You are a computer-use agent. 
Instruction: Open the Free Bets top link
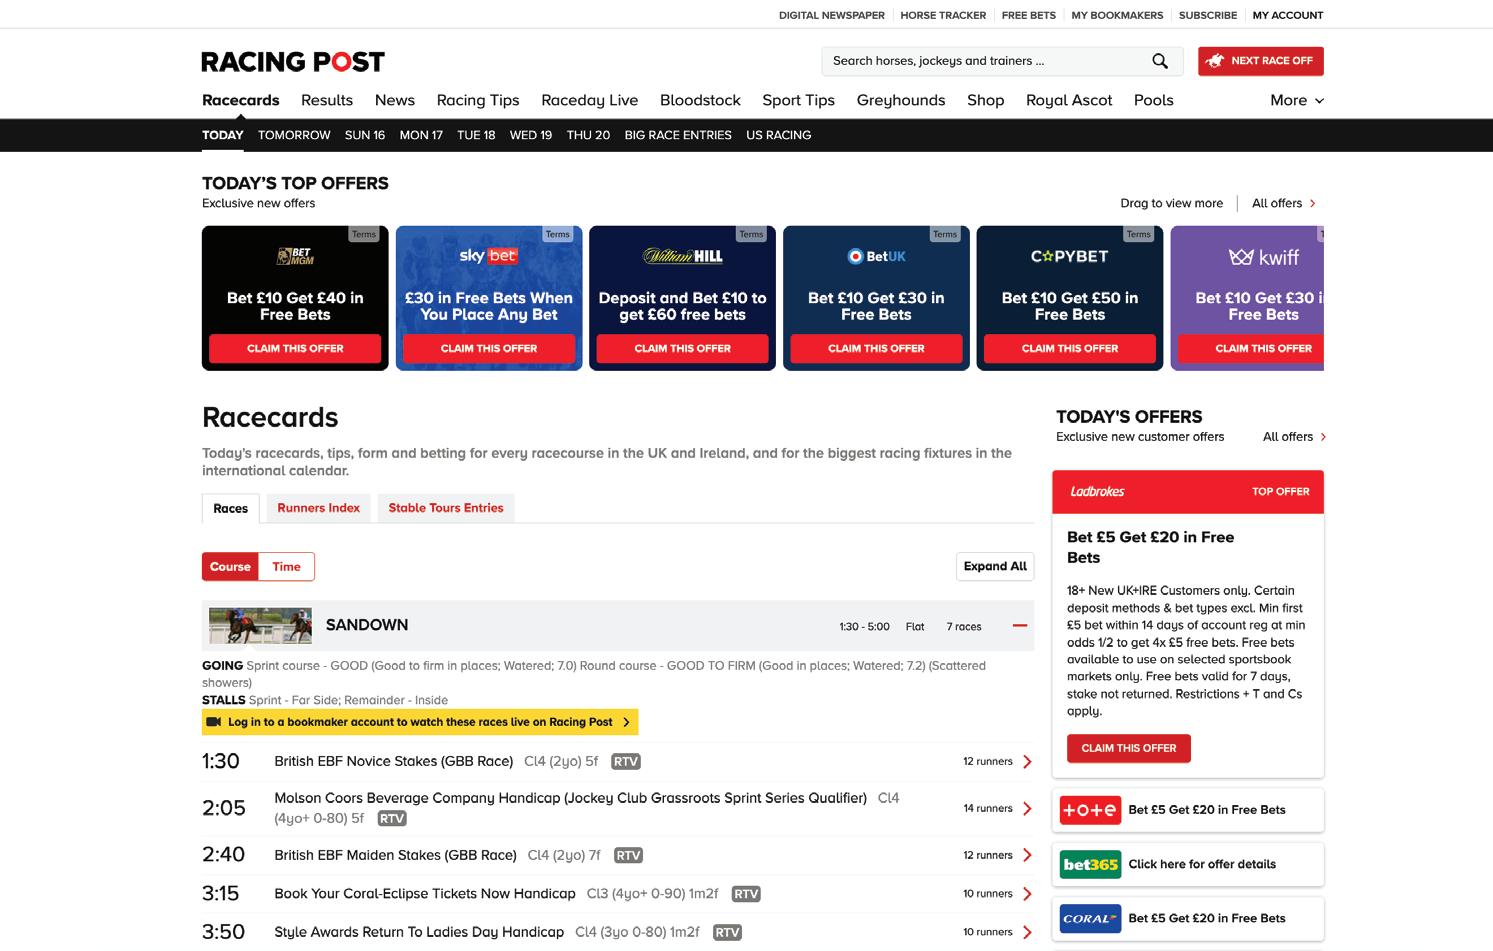[x=1029, y=15]
